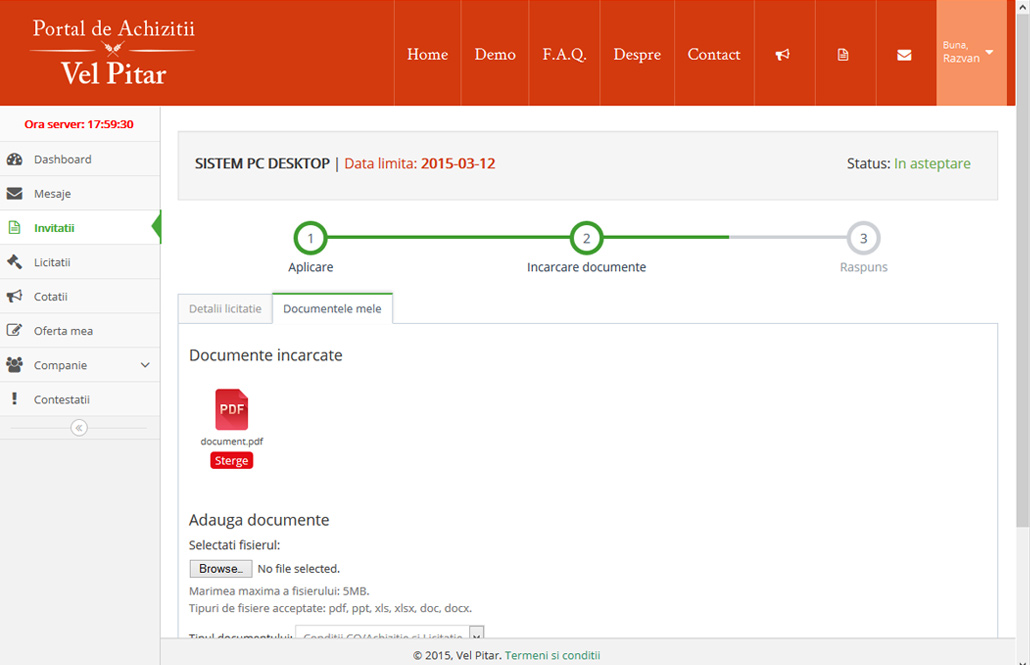Click the No file selected text
This screenshot has width=1030, height=665.
[x=299, y=569]
